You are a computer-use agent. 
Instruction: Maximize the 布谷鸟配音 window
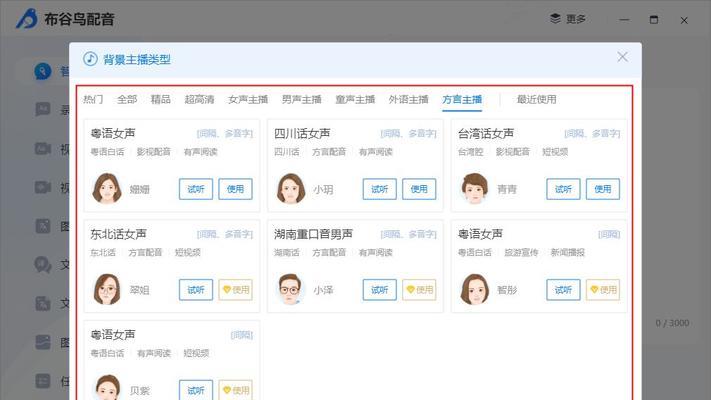(654, 20)
